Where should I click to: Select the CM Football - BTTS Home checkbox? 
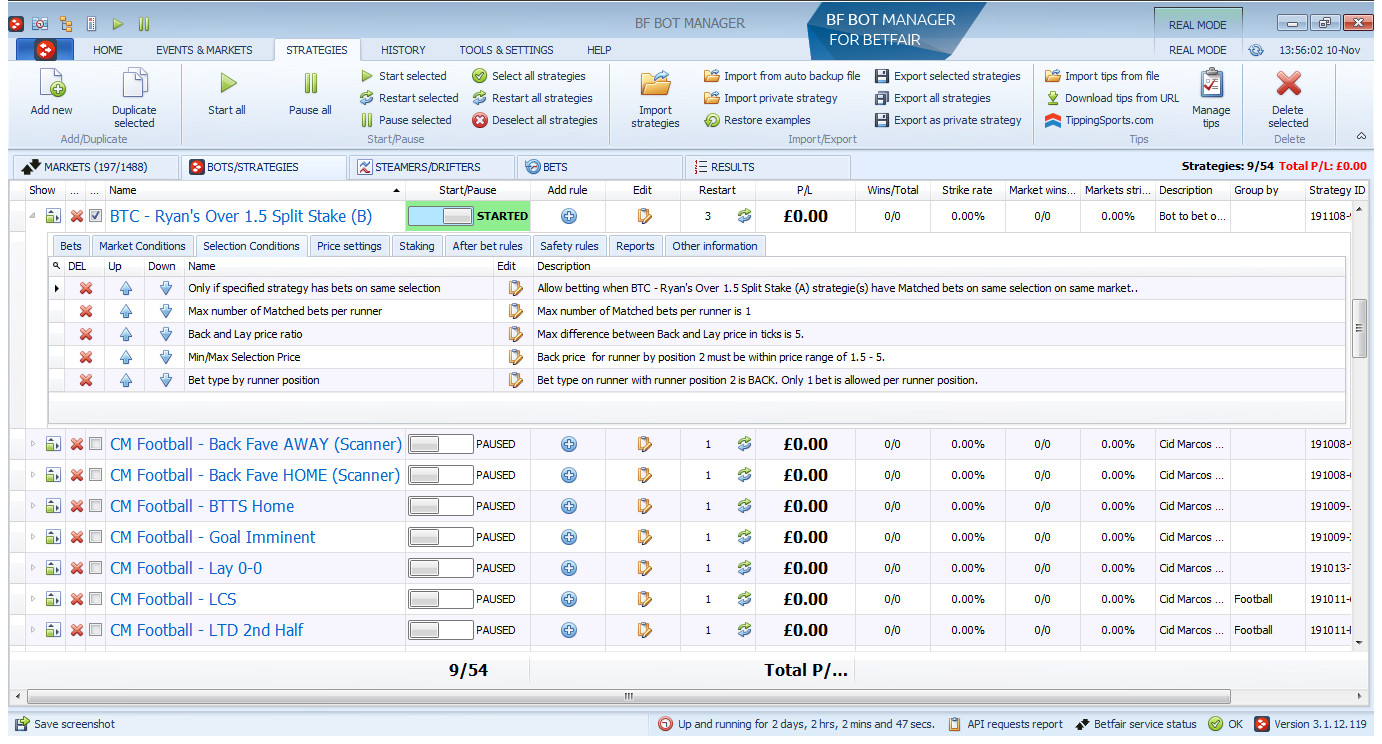coord(95,506)
